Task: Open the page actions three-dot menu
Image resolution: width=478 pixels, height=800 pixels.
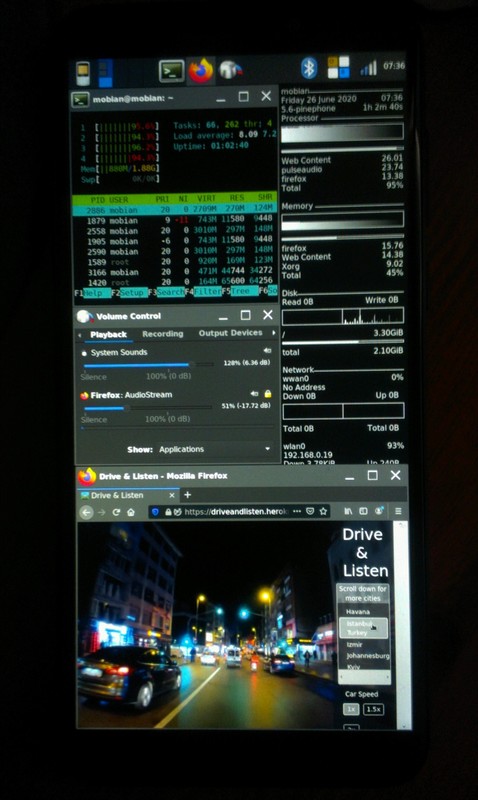Action: tap(297, 511)
